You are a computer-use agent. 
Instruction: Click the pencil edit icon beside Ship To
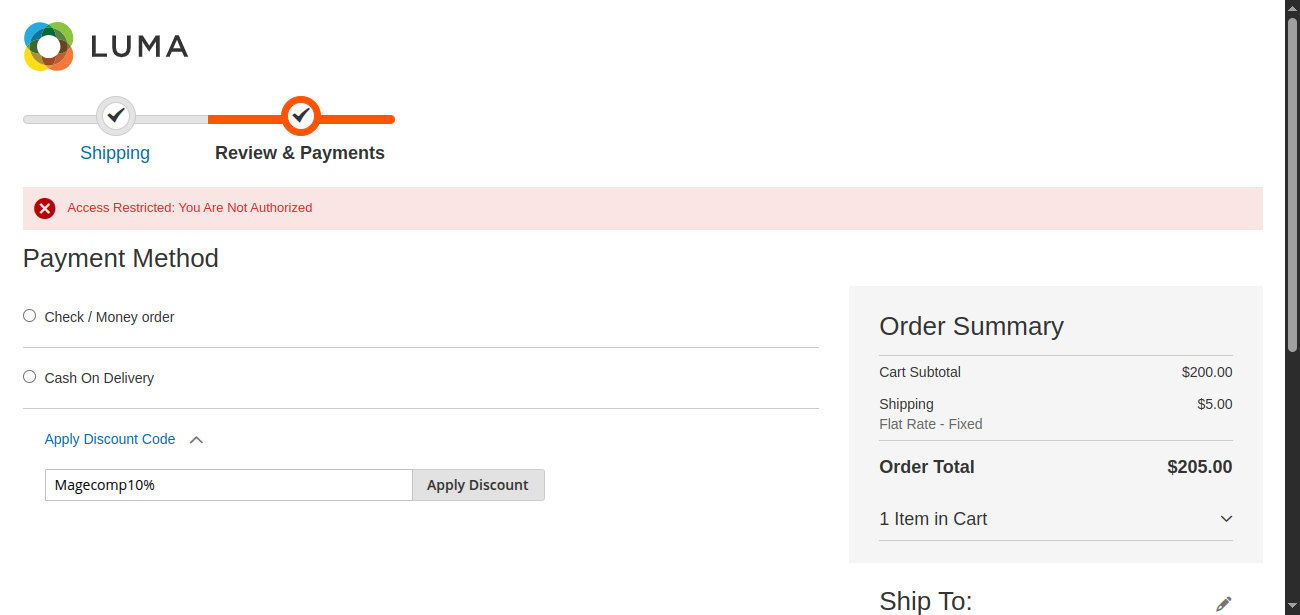pos(1223,604)
